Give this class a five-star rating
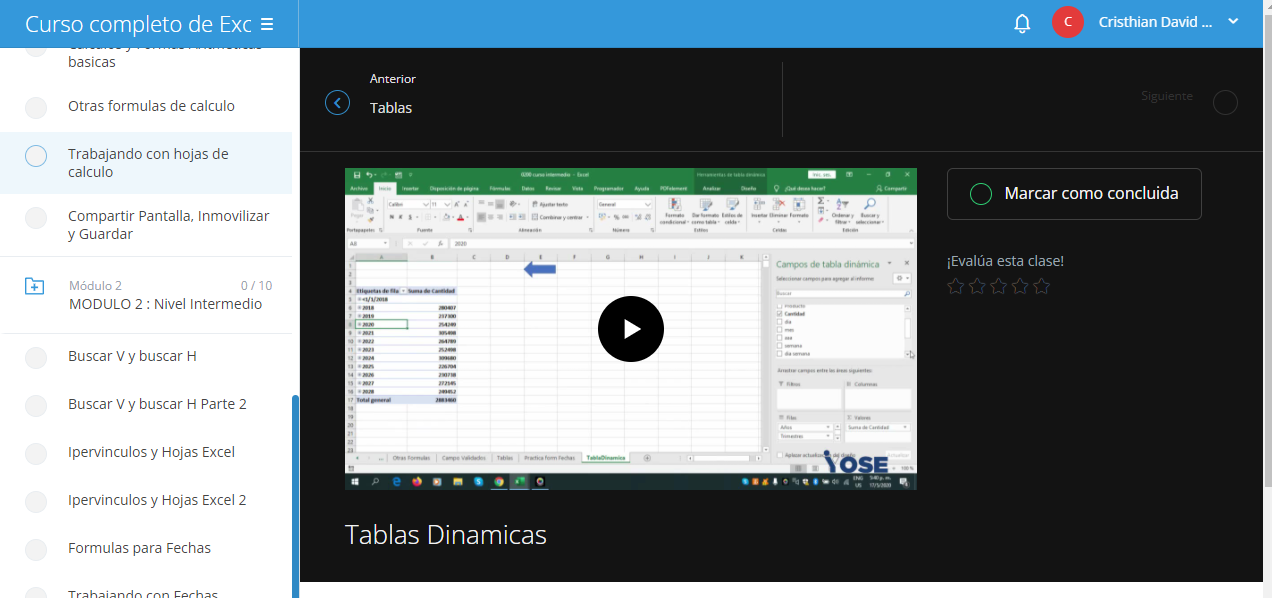The width and height of the screenshot is (1272, 598). click(1041, 287)
